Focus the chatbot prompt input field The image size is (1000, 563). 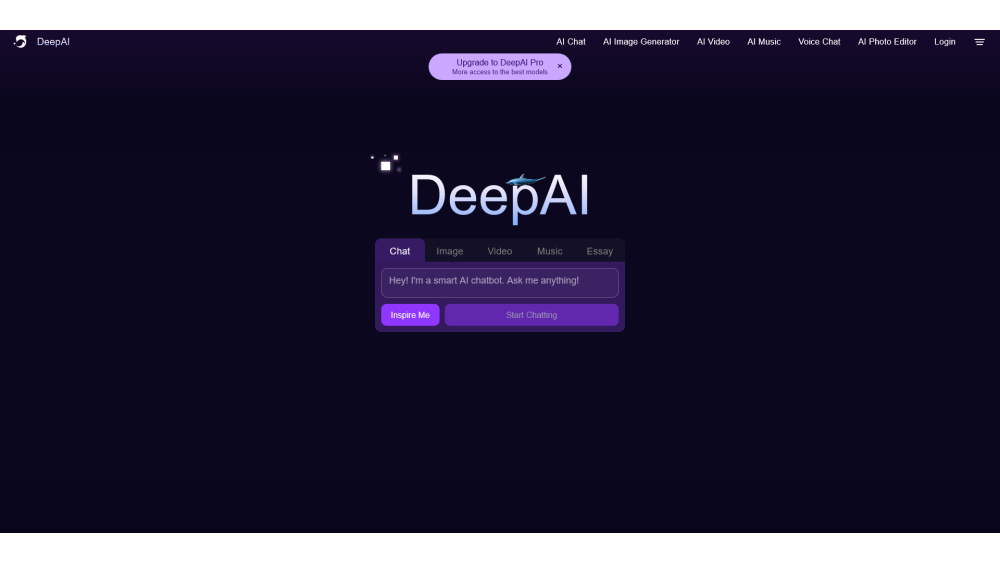coord(499,282)
